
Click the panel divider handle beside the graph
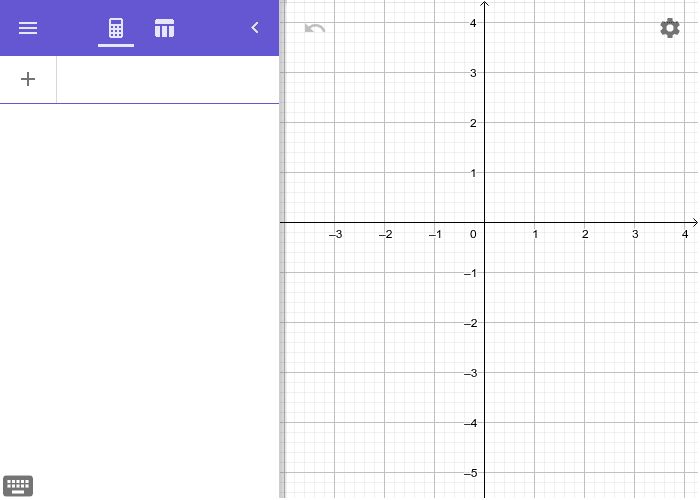[x=282, y=250]
